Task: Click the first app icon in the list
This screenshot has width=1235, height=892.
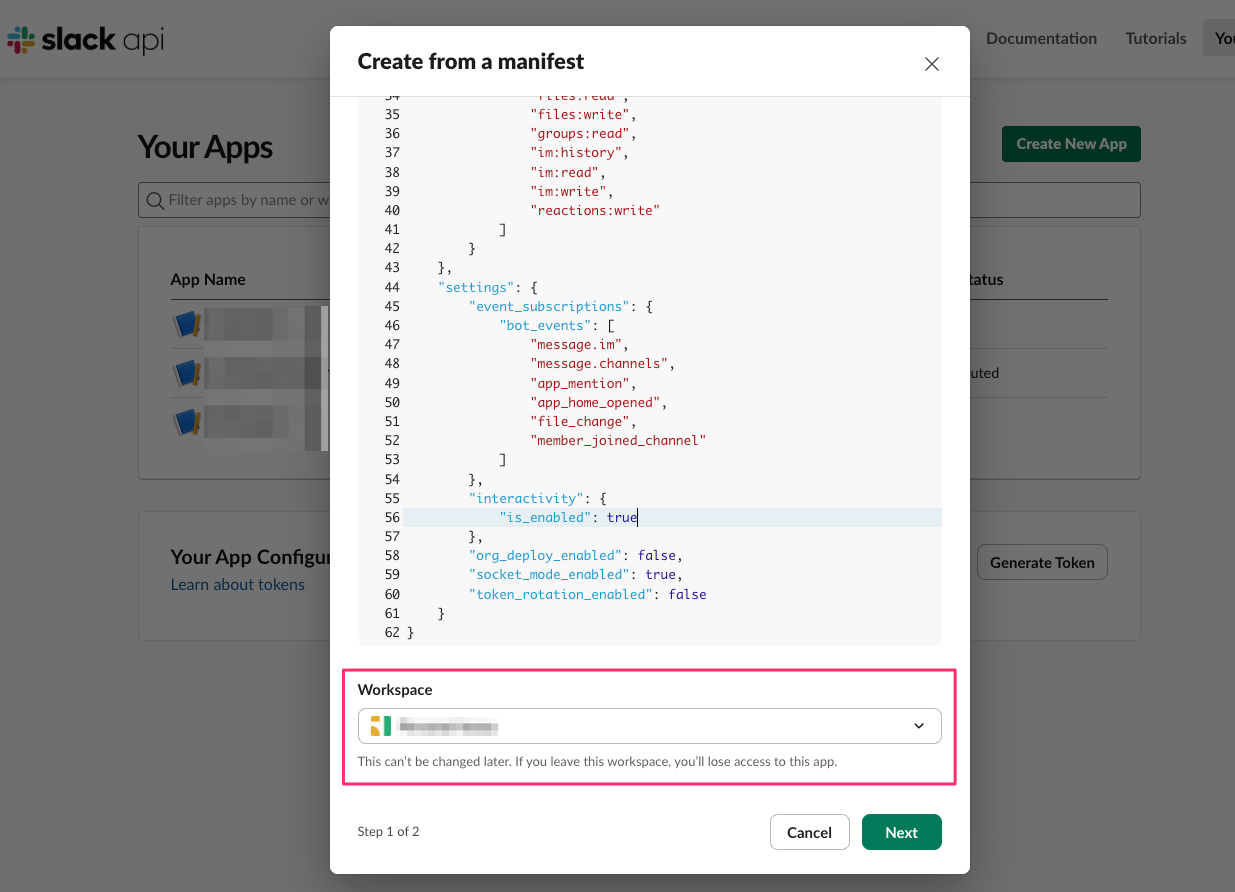Action: (x=188, y=324)
